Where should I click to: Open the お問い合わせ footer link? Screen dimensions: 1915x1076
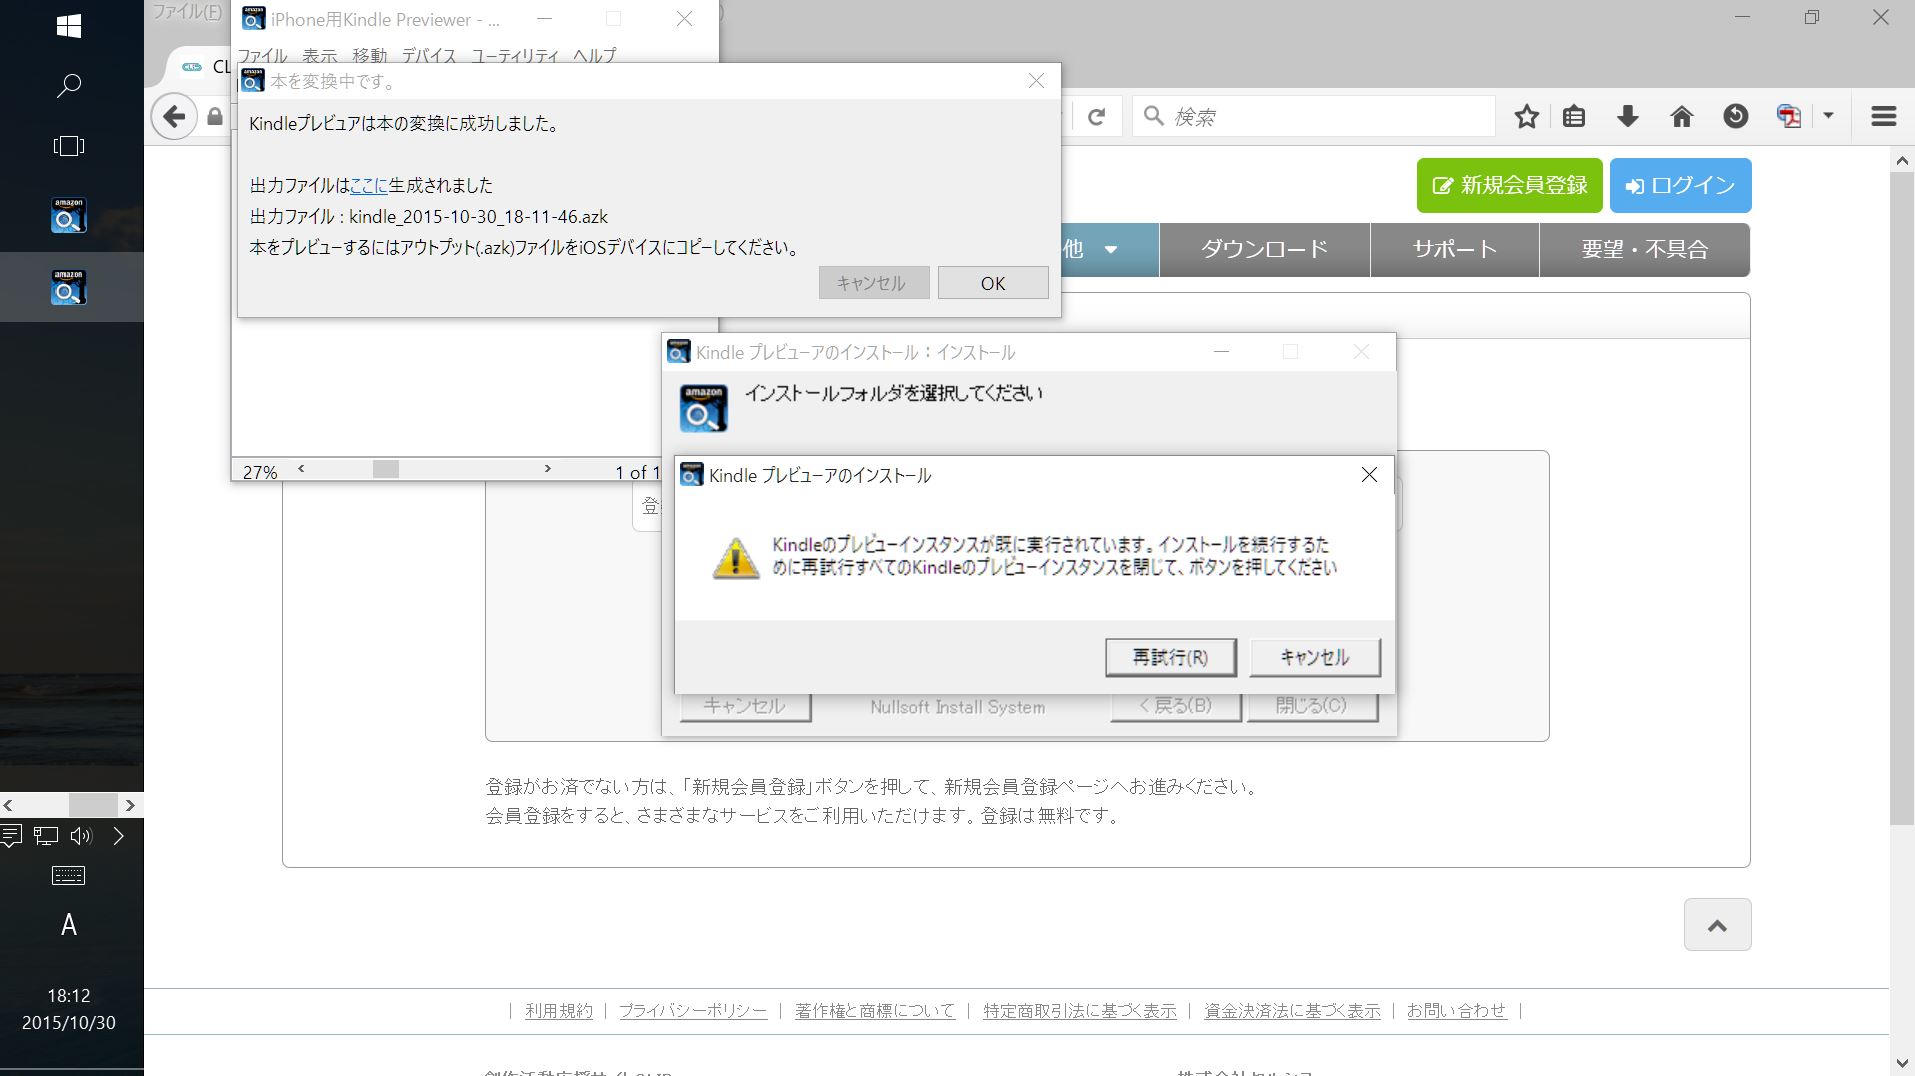click(x=1456, y=1011)
